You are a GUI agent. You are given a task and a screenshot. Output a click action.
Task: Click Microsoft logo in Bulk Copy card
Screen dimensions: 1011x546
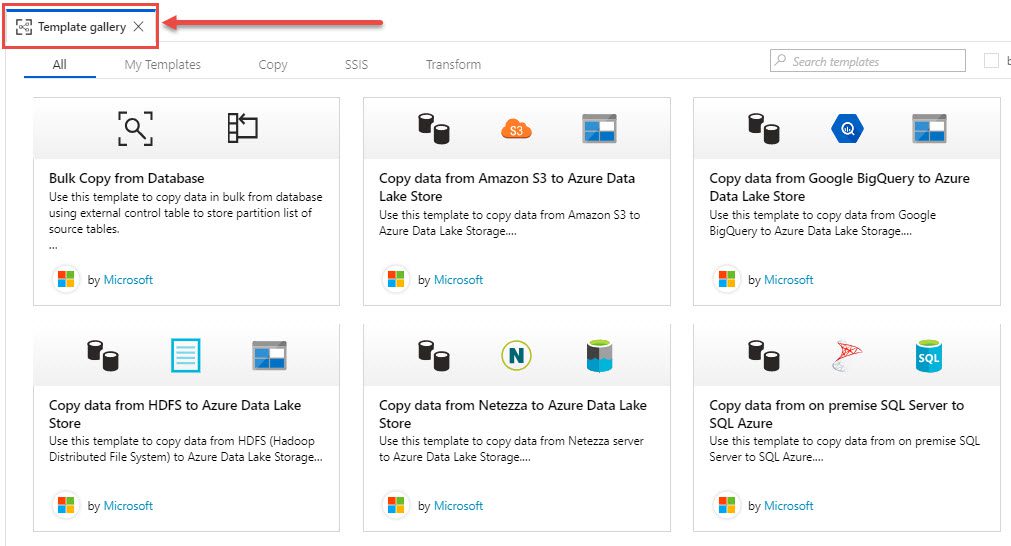click(x=66, y=279)
